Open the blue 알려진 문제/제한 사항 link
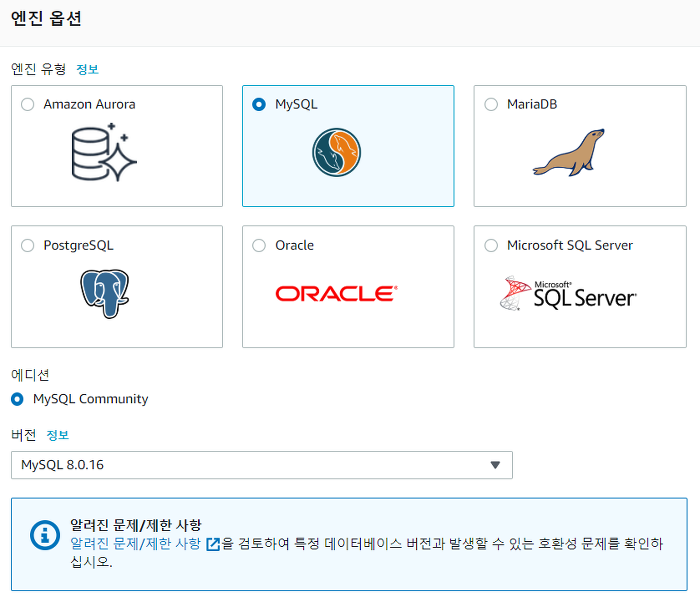 pos(136,544)
